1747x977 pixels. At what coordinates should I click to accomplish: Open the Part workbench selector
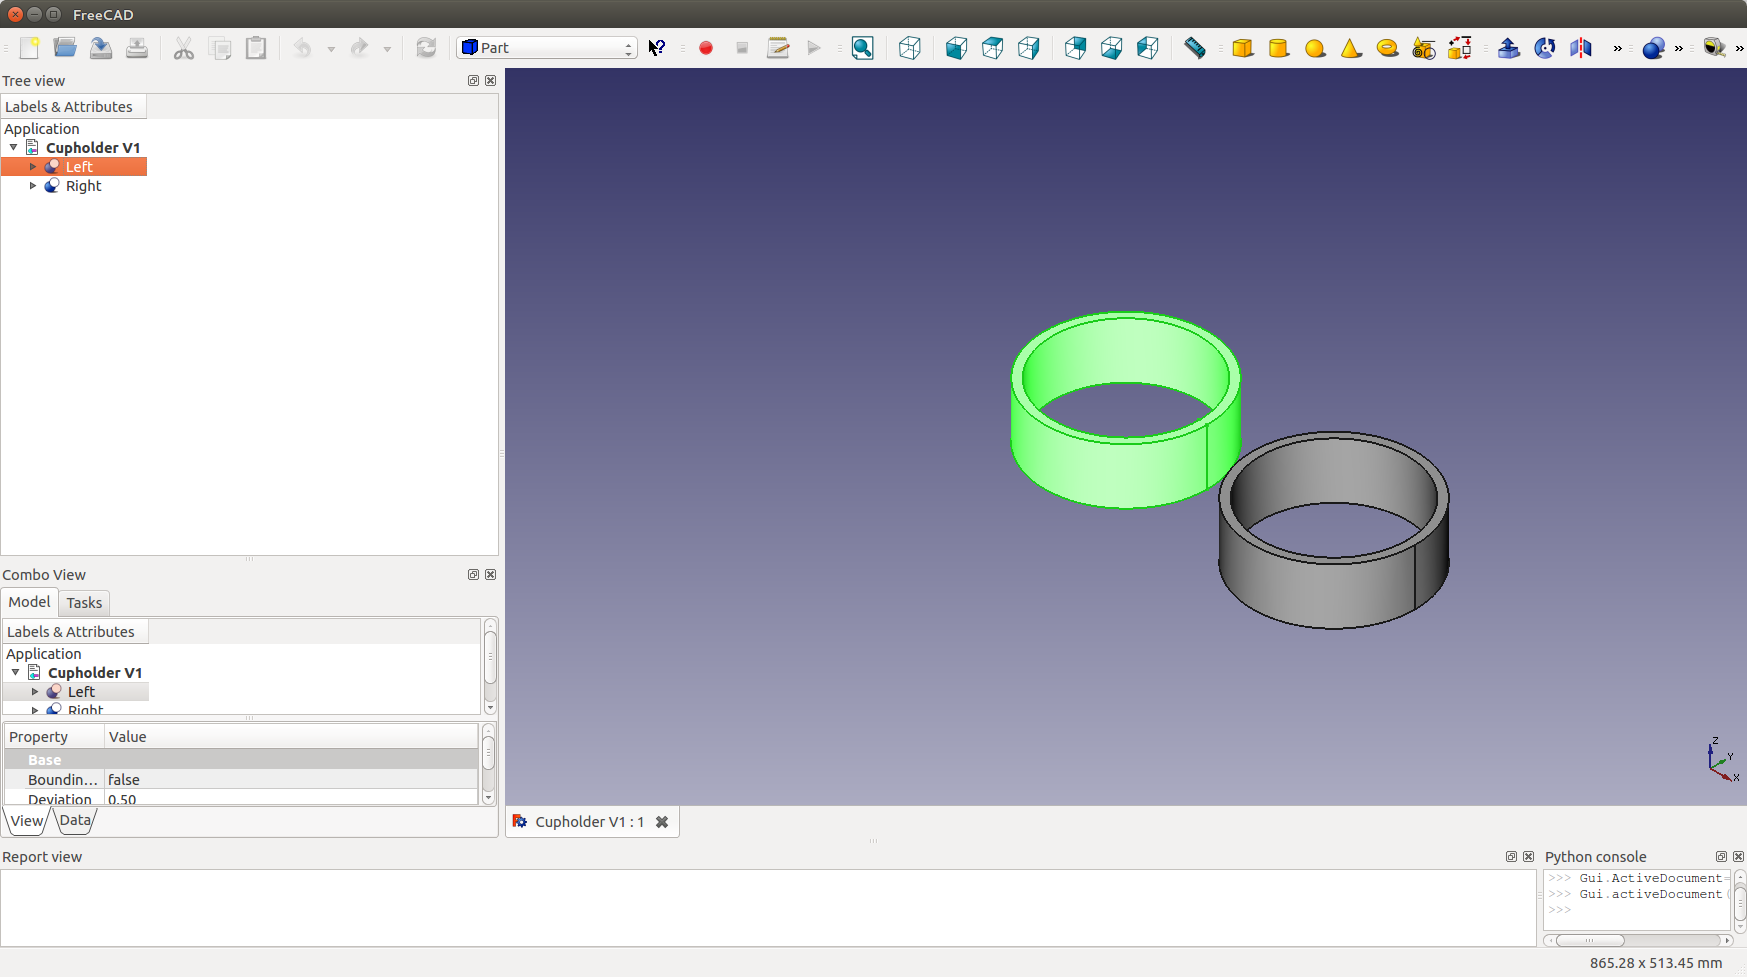[547, 48]
